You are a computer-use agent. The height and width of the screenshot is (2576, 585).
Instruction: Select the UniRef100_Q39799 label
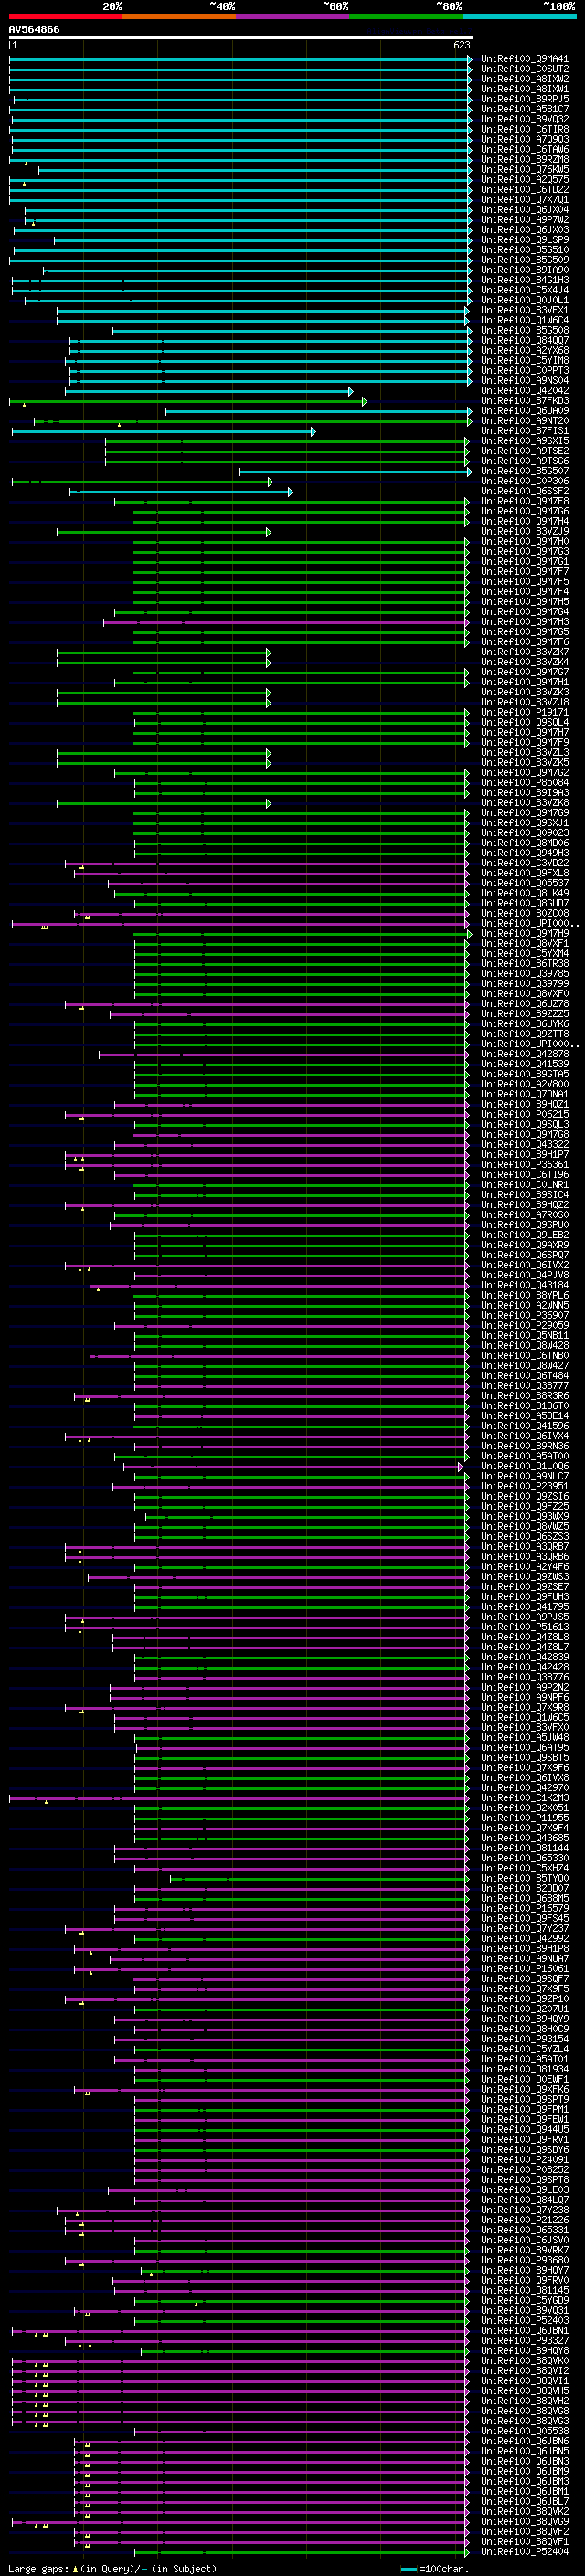point(525,984)
